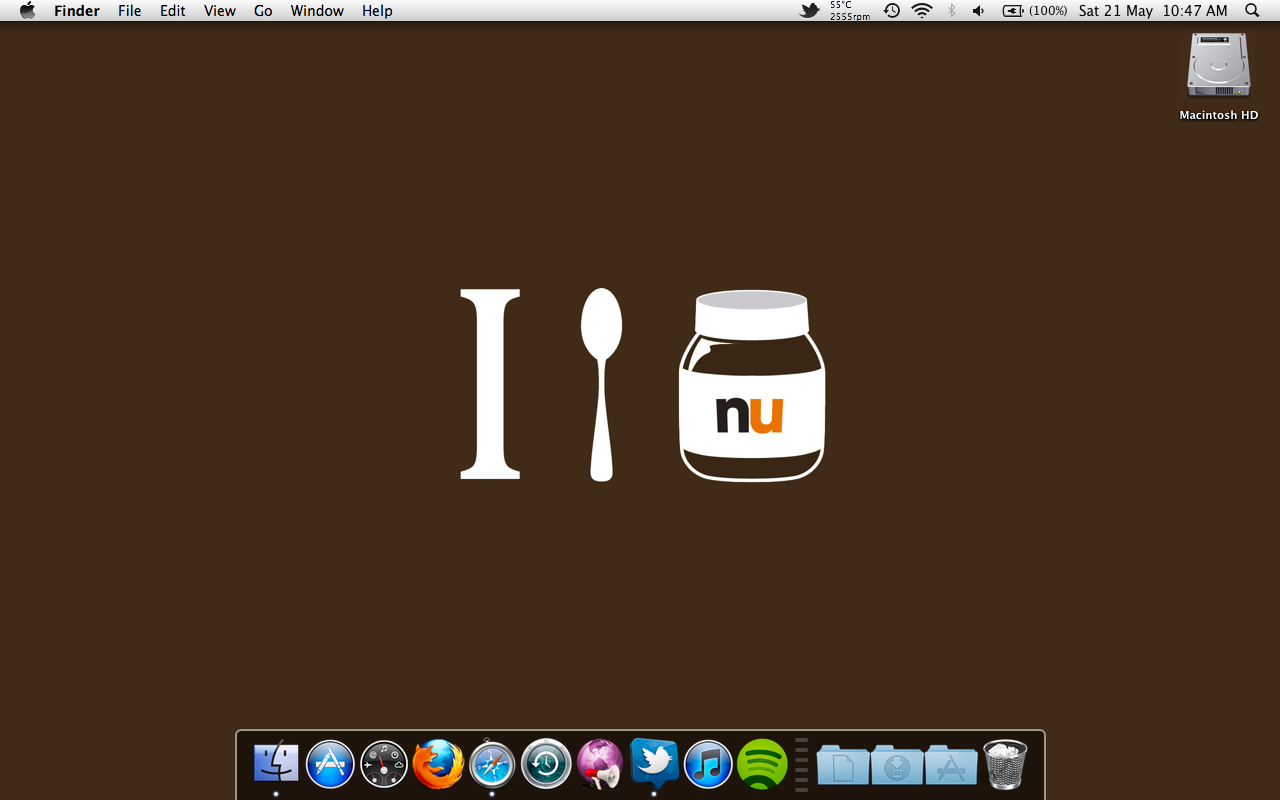Click the Macintosh HD label

pos(1218,115)
